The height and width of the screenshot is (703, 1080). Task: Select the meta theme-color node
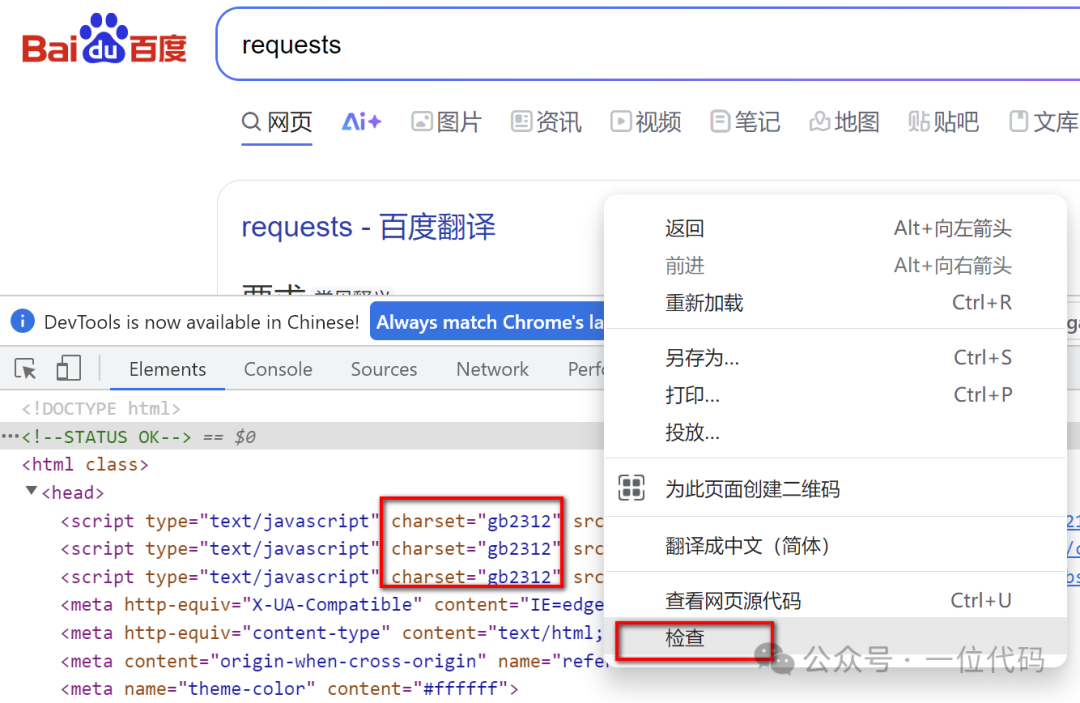[289, 689]
